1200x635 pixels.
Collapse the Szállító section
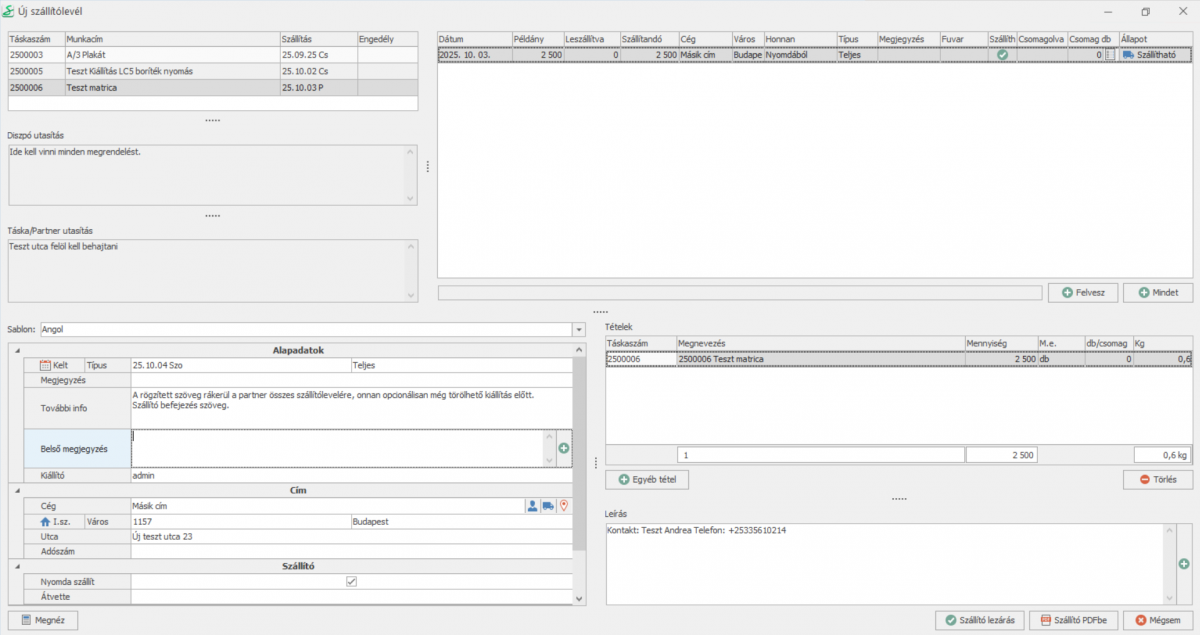pyautogui.click(x=15, y=566)
